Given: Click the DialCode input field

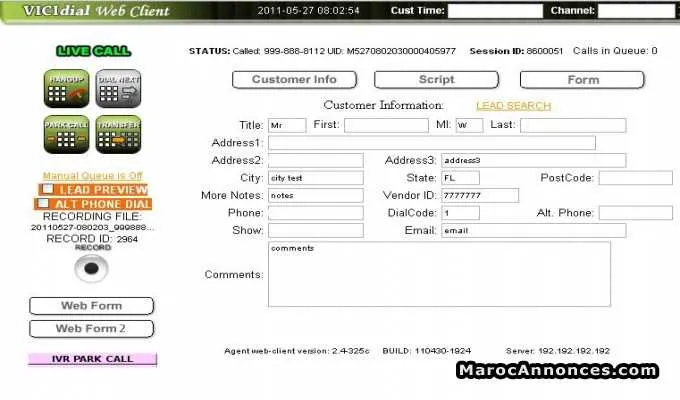Looking at the screenshot, I should coord(460,213).
